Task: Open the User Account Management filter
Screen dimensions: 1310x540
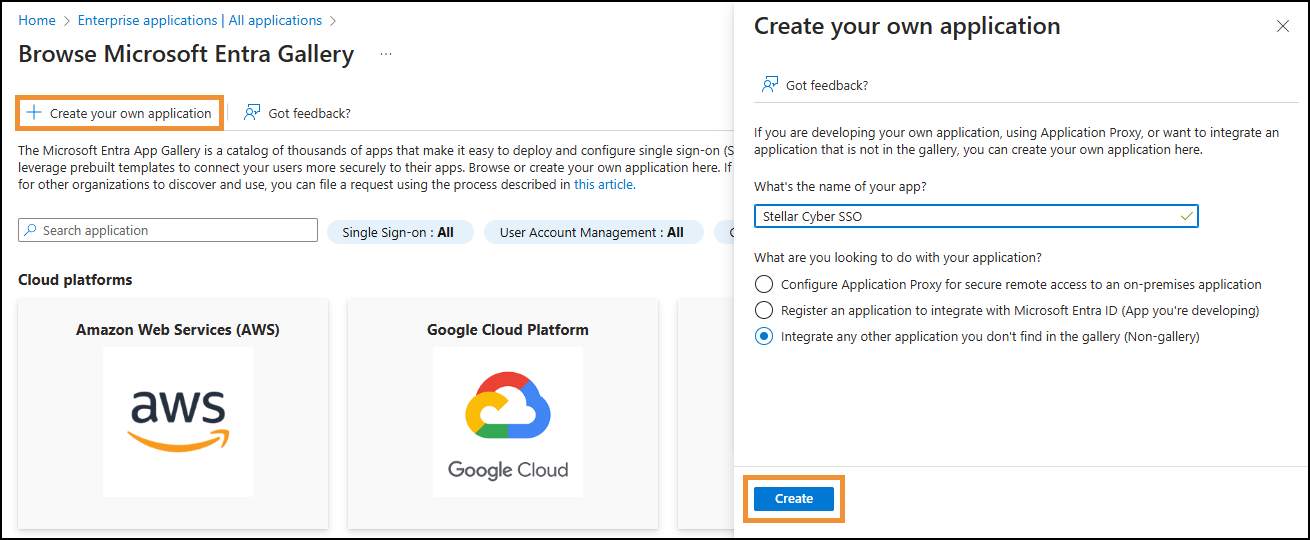Action: click(592, 232)
